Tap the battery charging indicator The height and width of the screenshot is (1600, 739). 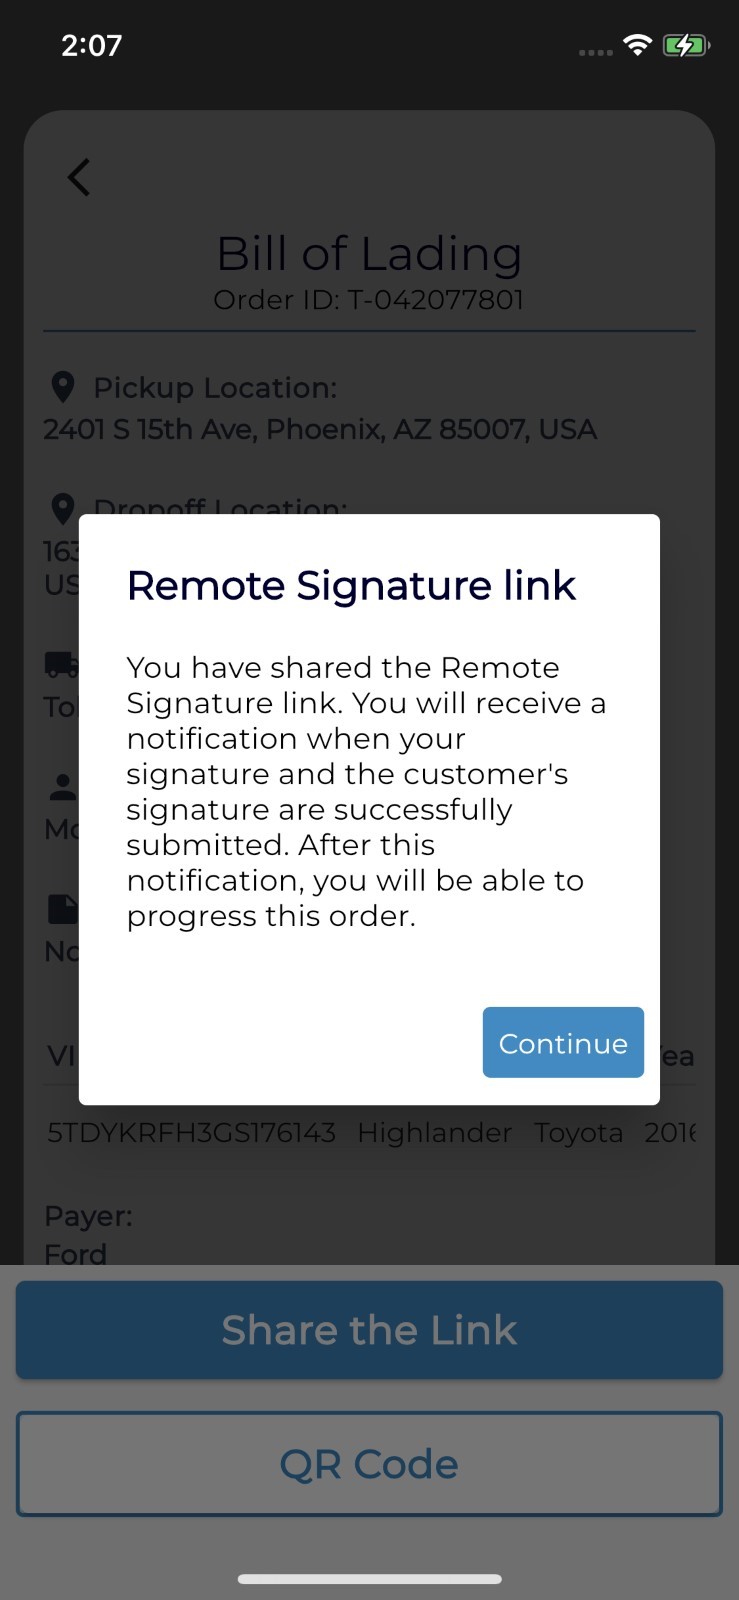pos(686,45)
